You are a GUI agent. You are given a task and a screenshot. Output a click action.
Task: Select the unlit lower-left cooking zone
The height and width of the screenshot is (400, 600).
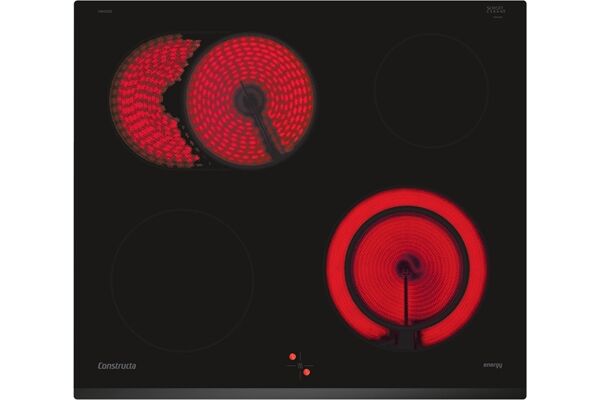point(183,281)
